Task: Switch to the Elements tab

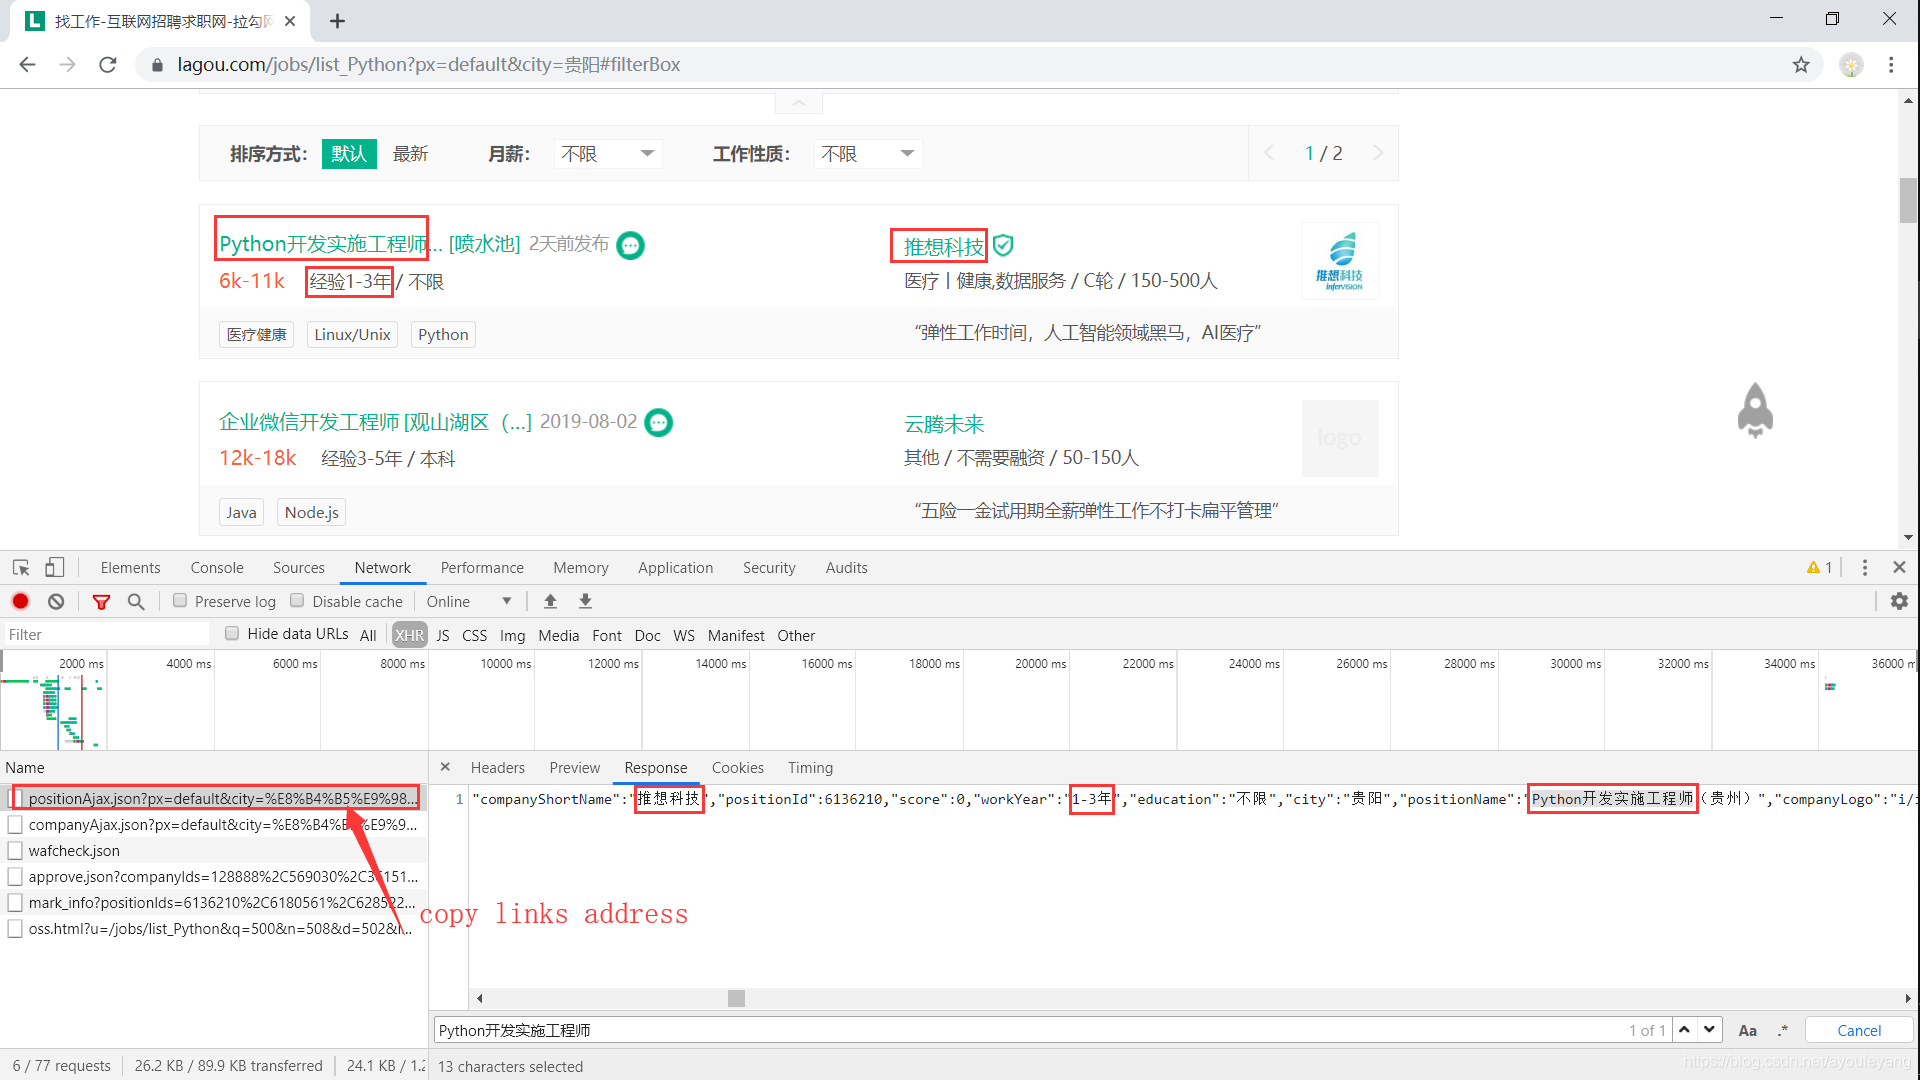Action: click(x=130, y=567)
